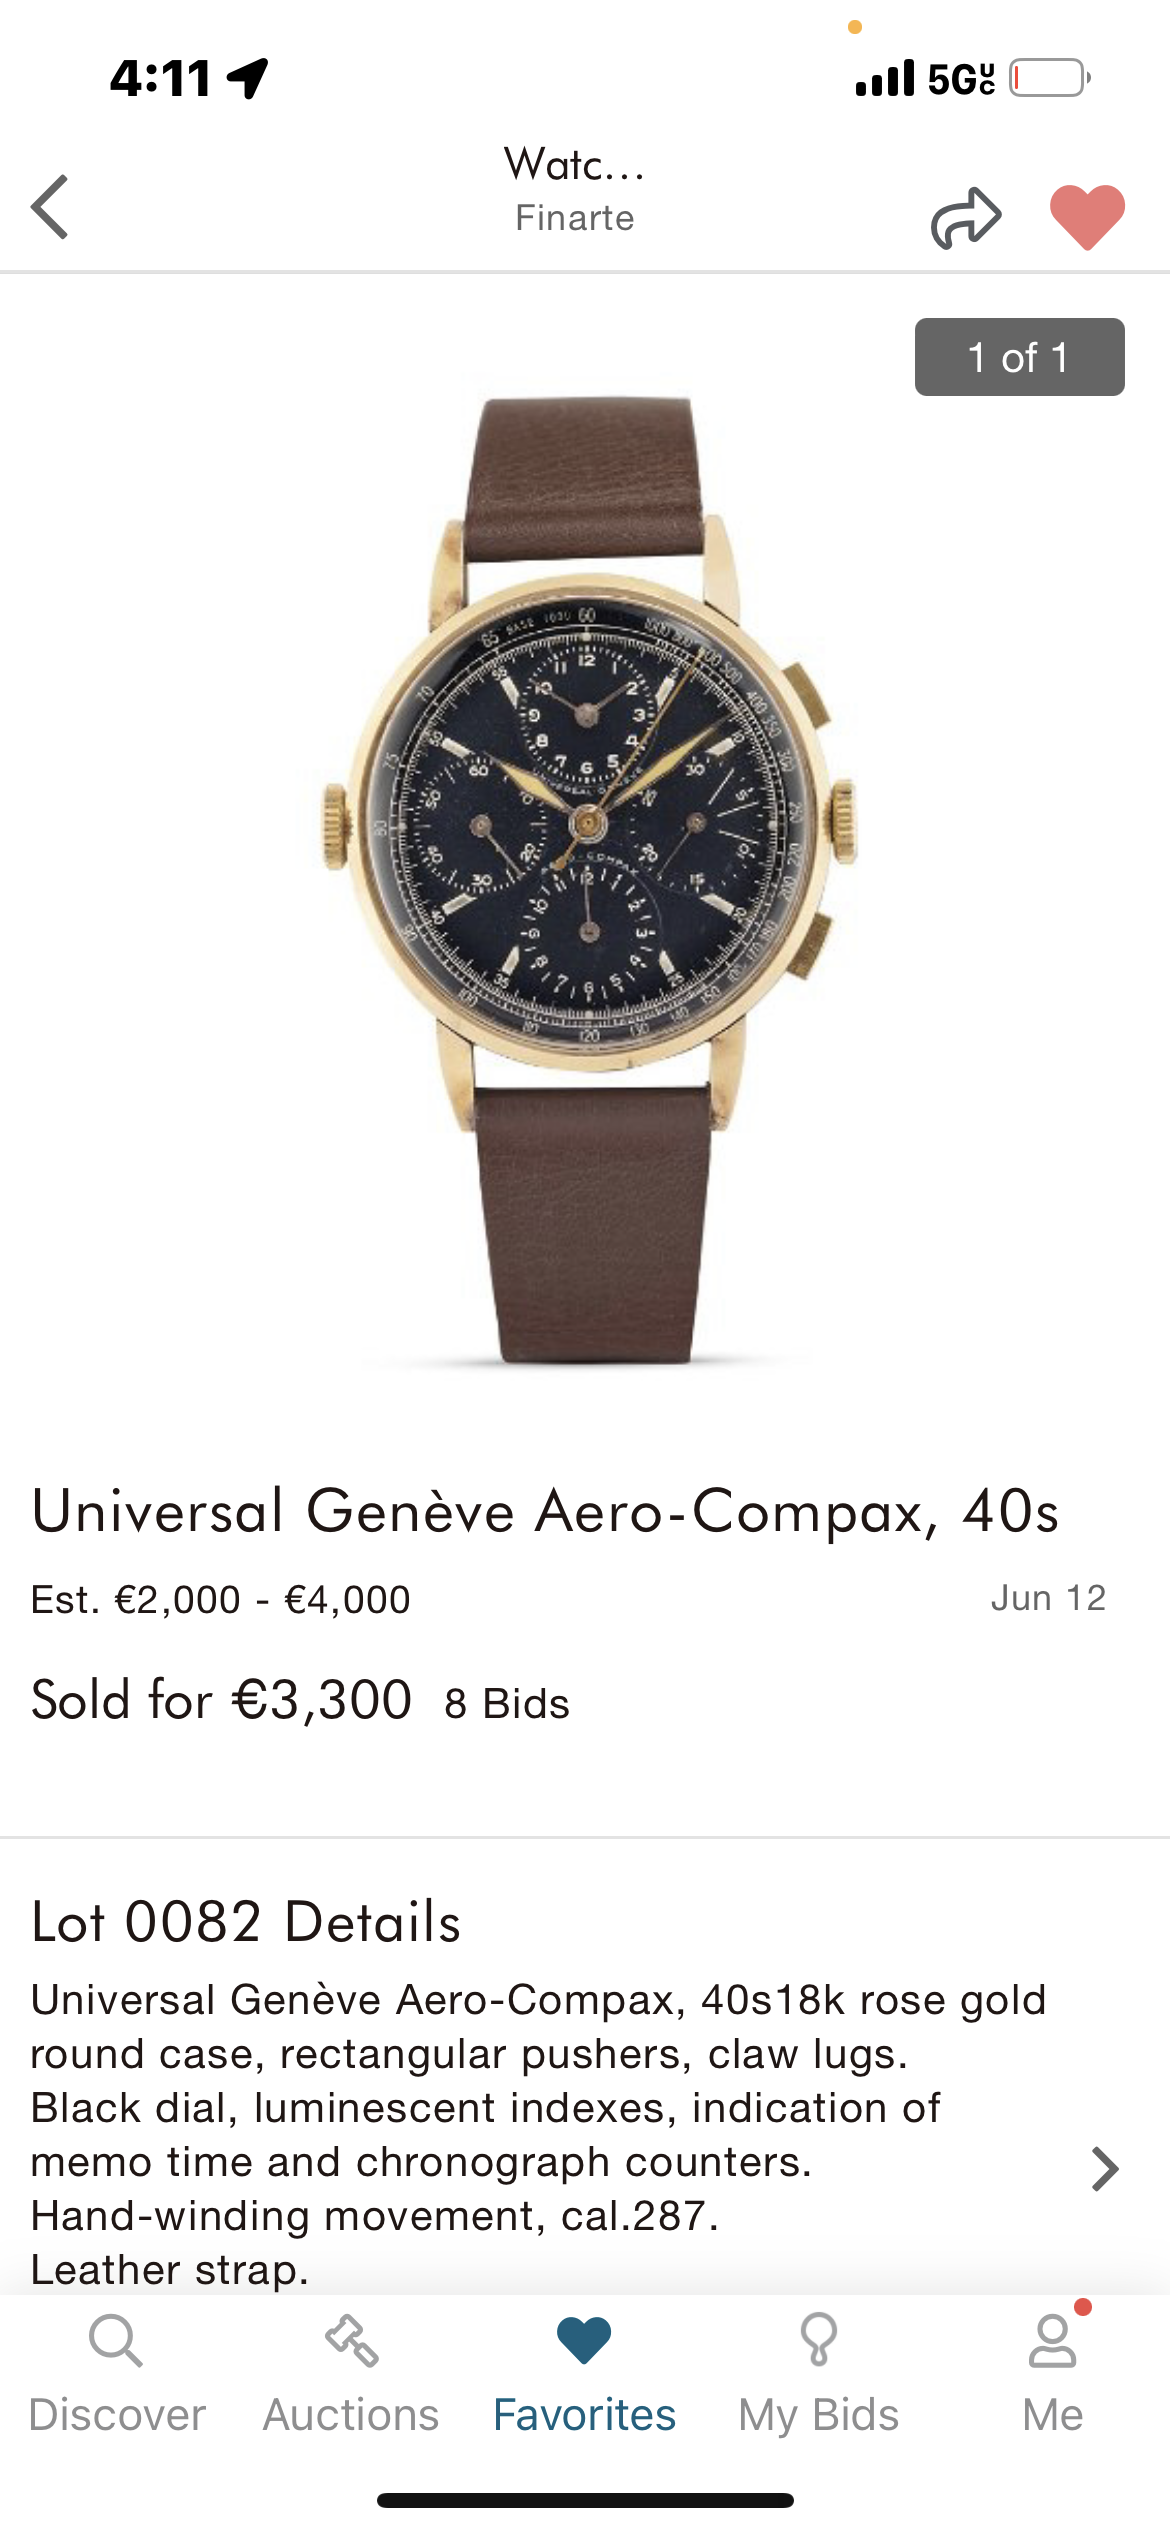1170x2532 pixels.
Task: Expand the lot description text
Action: tap(539, 2135)
